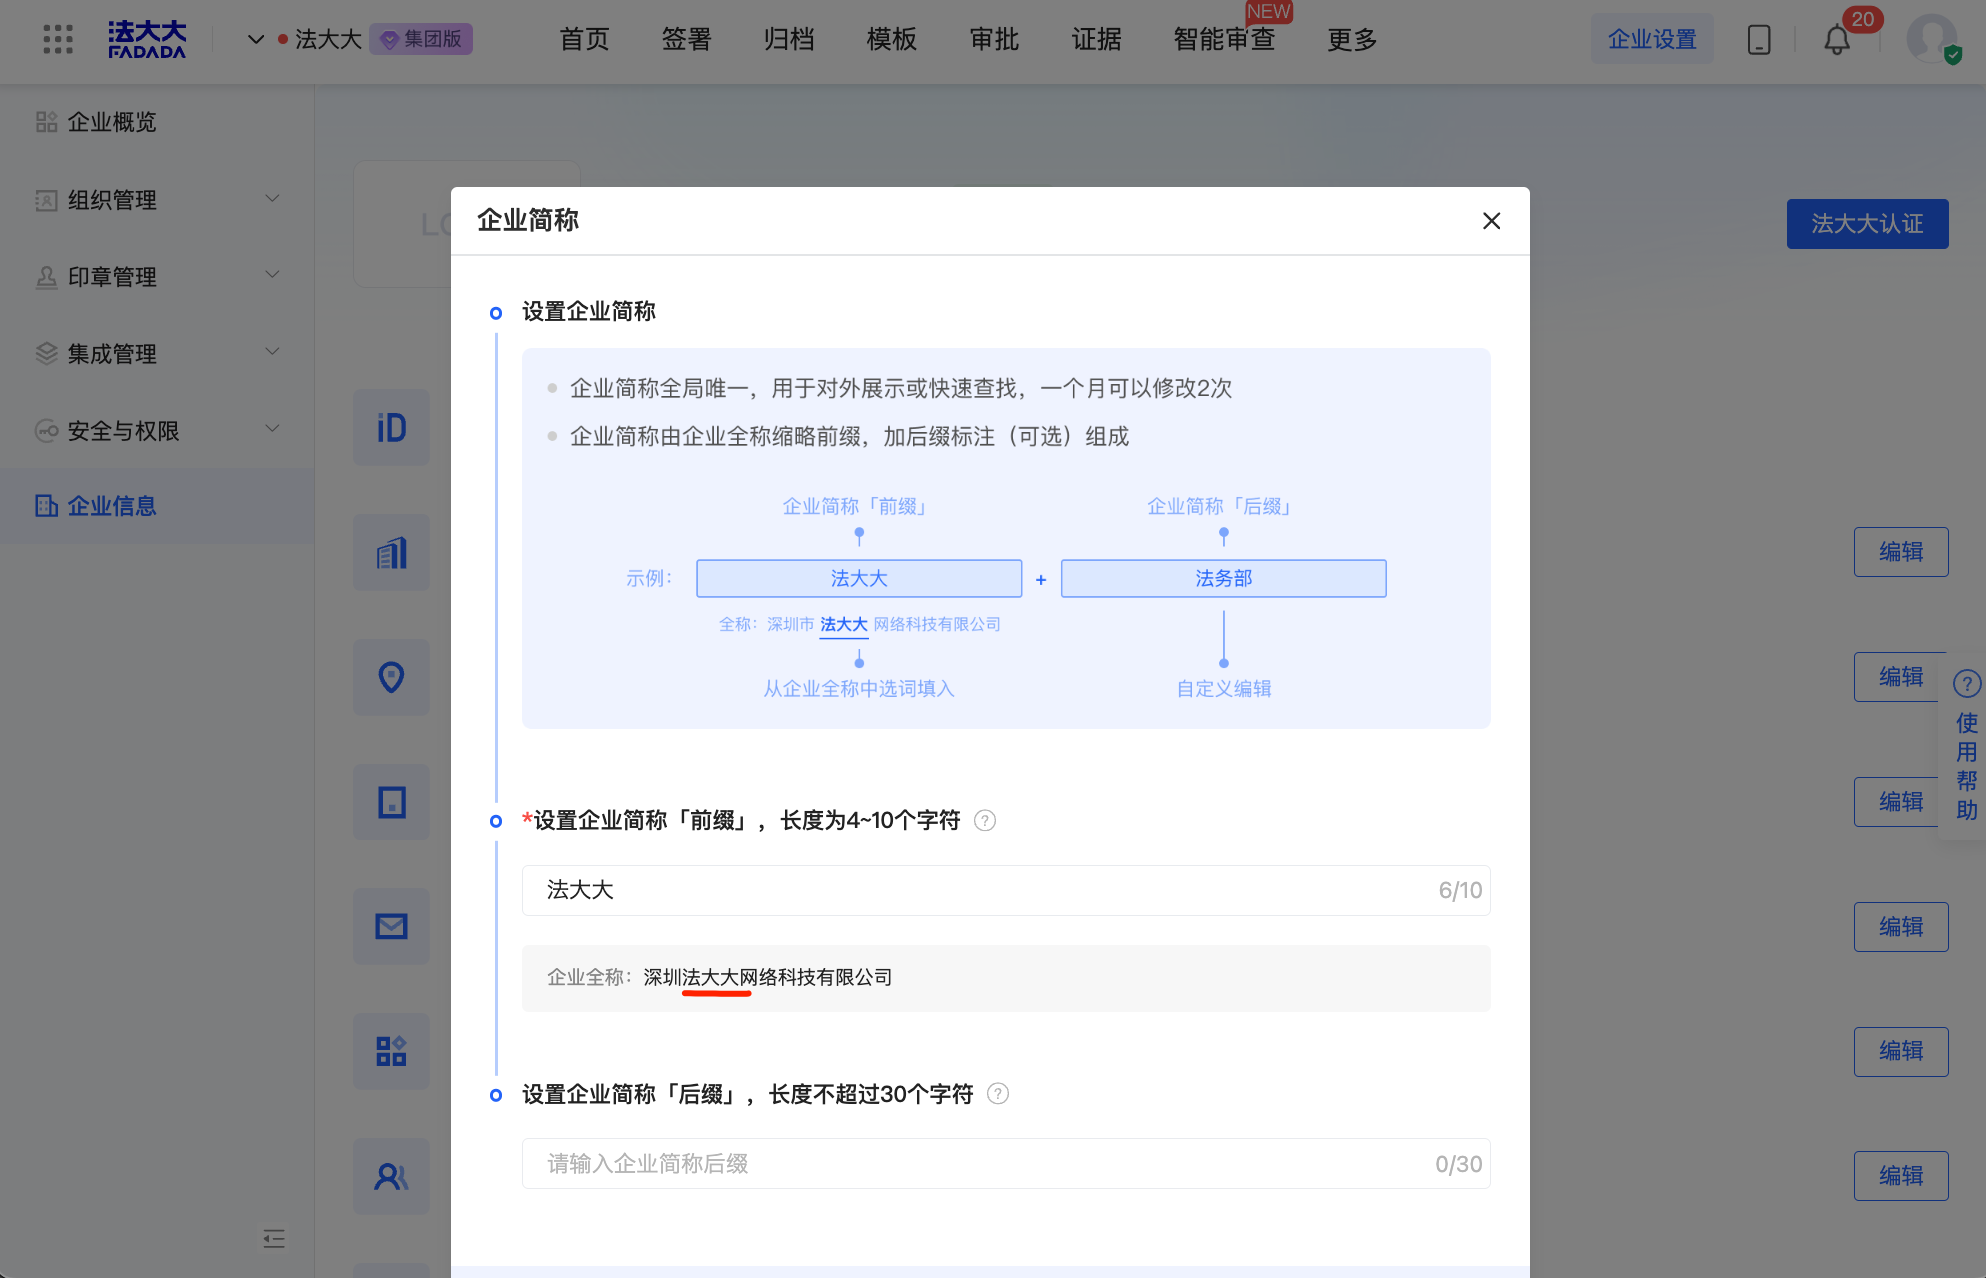Click the help icon beside 后缀 label
The image size is (1986, 1278).
[x=998, y=1094]
